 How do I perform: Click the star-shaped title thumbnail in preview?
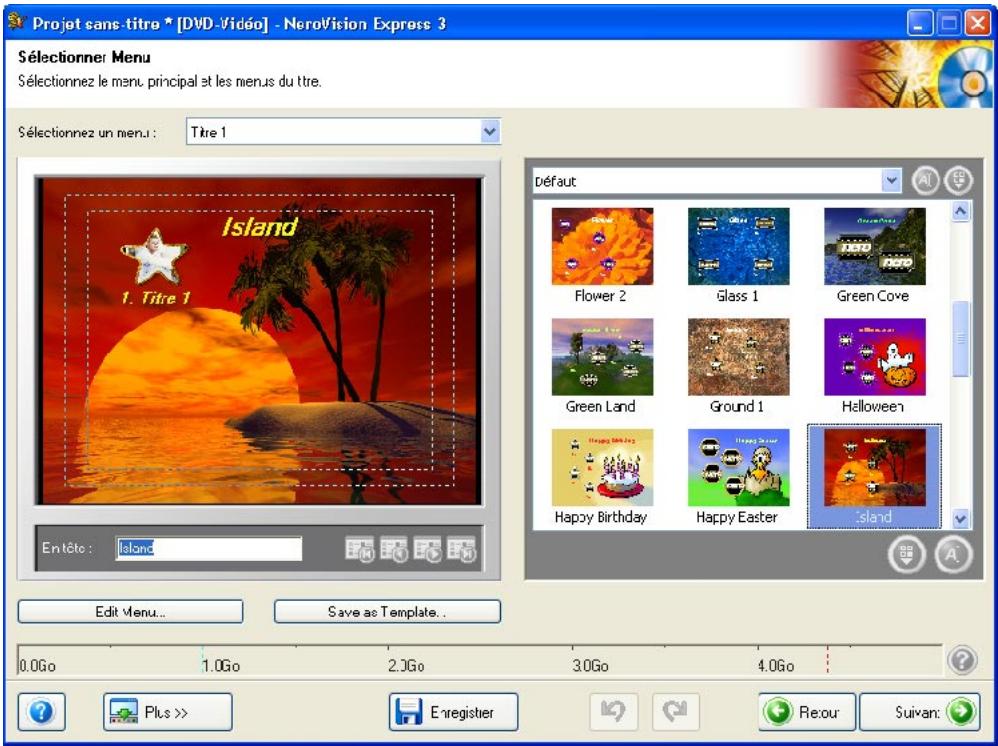[x=155, y=257]
